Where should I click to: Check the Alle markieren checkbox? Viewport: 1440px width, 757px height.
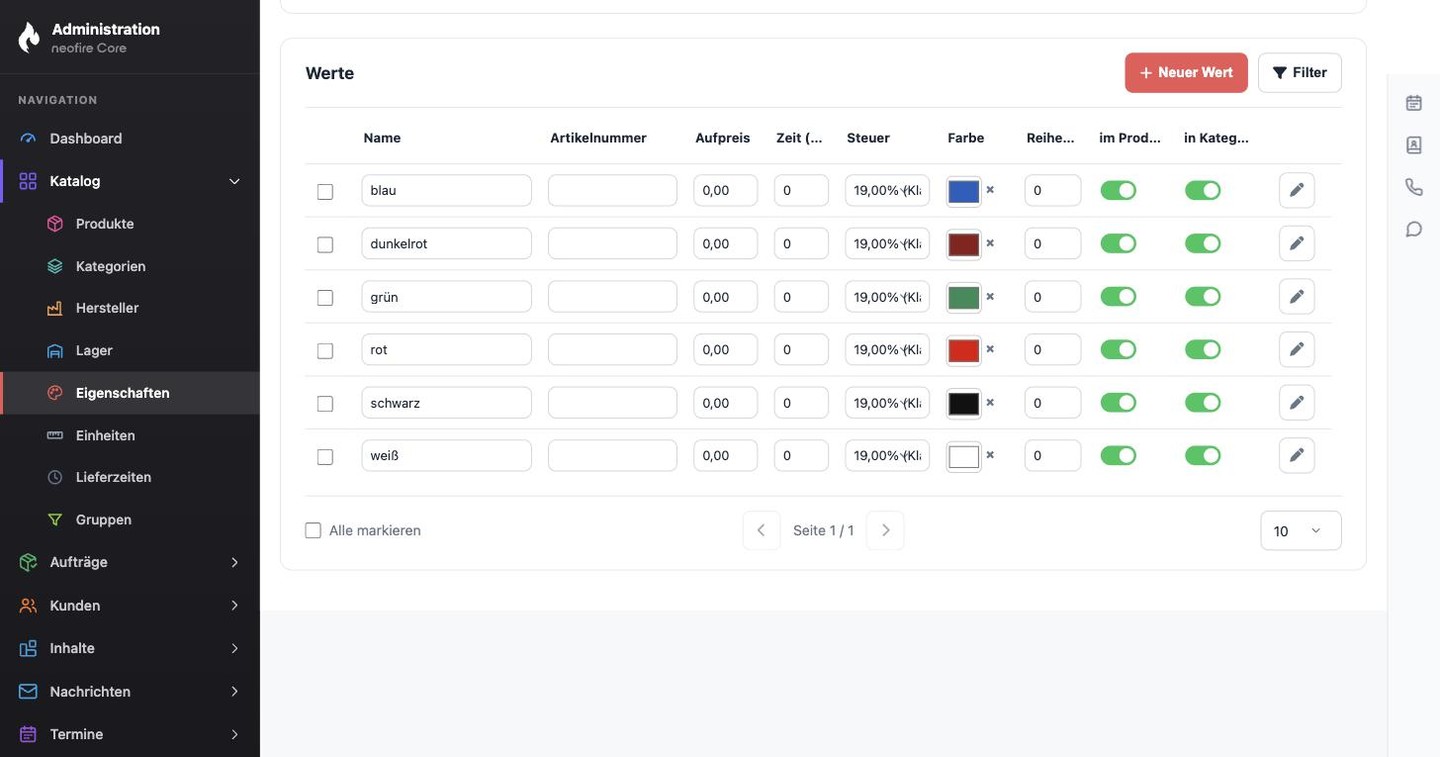(x=313, y=530)
